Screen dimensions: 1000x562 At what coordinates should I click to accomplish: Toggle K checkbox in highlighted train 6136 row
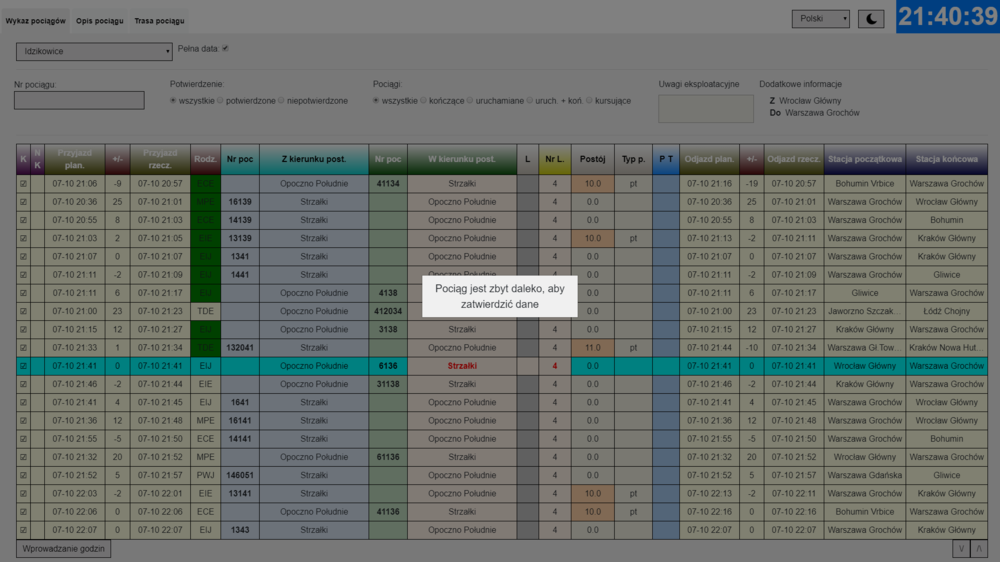pyautogui.click(x=23, y=366)
